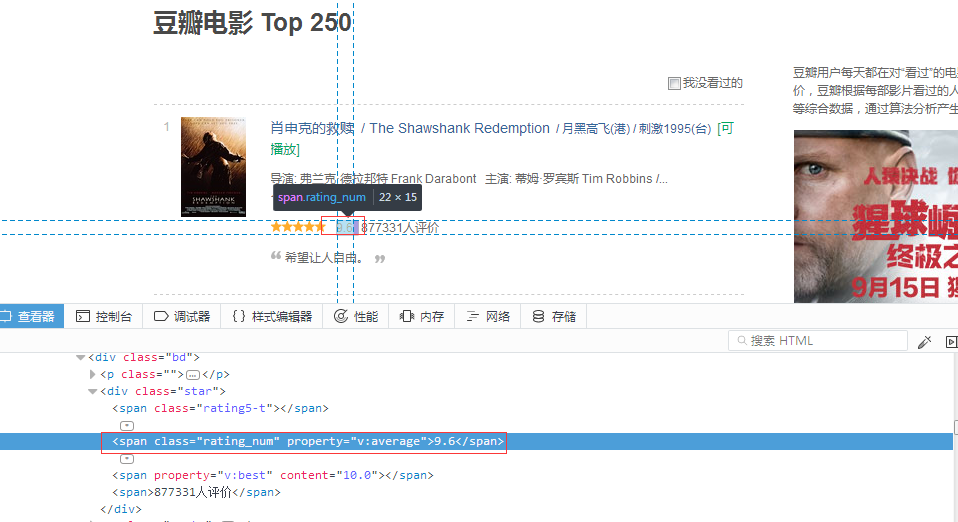Click the gauge icon in 性能 tab
The width and height of the screenshot is (958, 522).
tap(341, 316)
